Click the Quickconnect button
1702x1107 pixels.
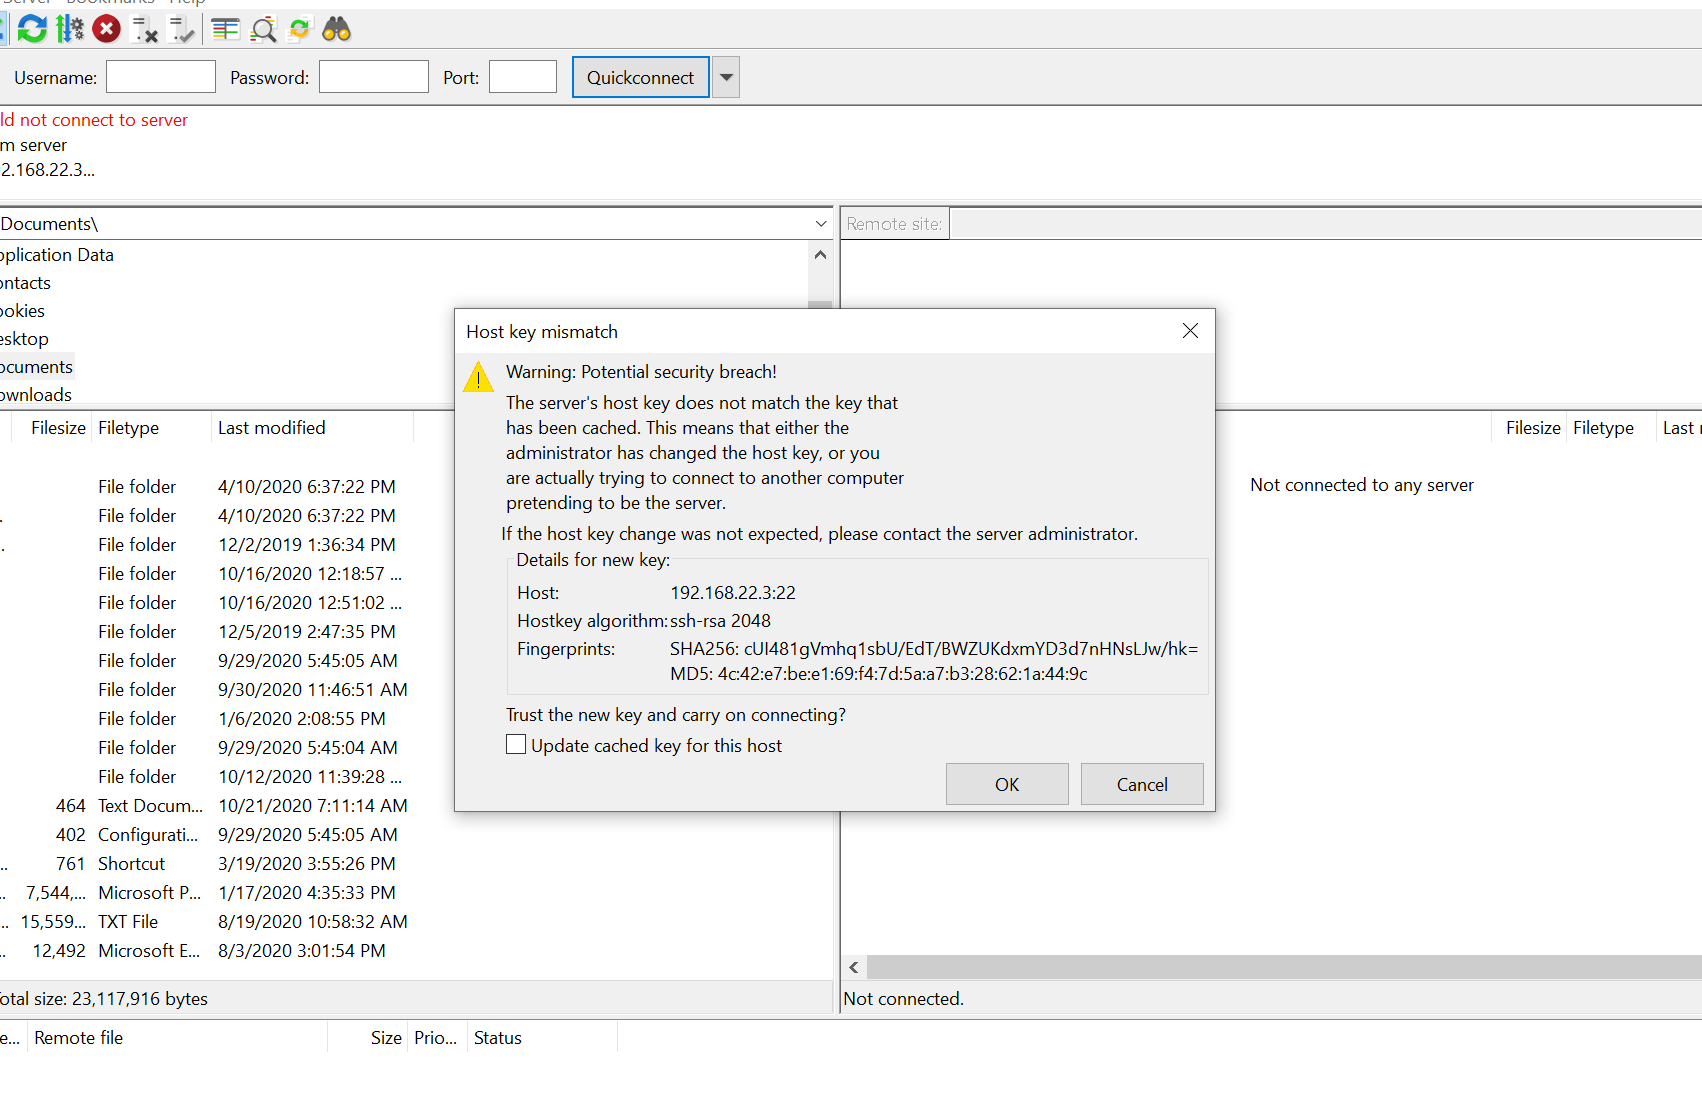pos(640,77)
